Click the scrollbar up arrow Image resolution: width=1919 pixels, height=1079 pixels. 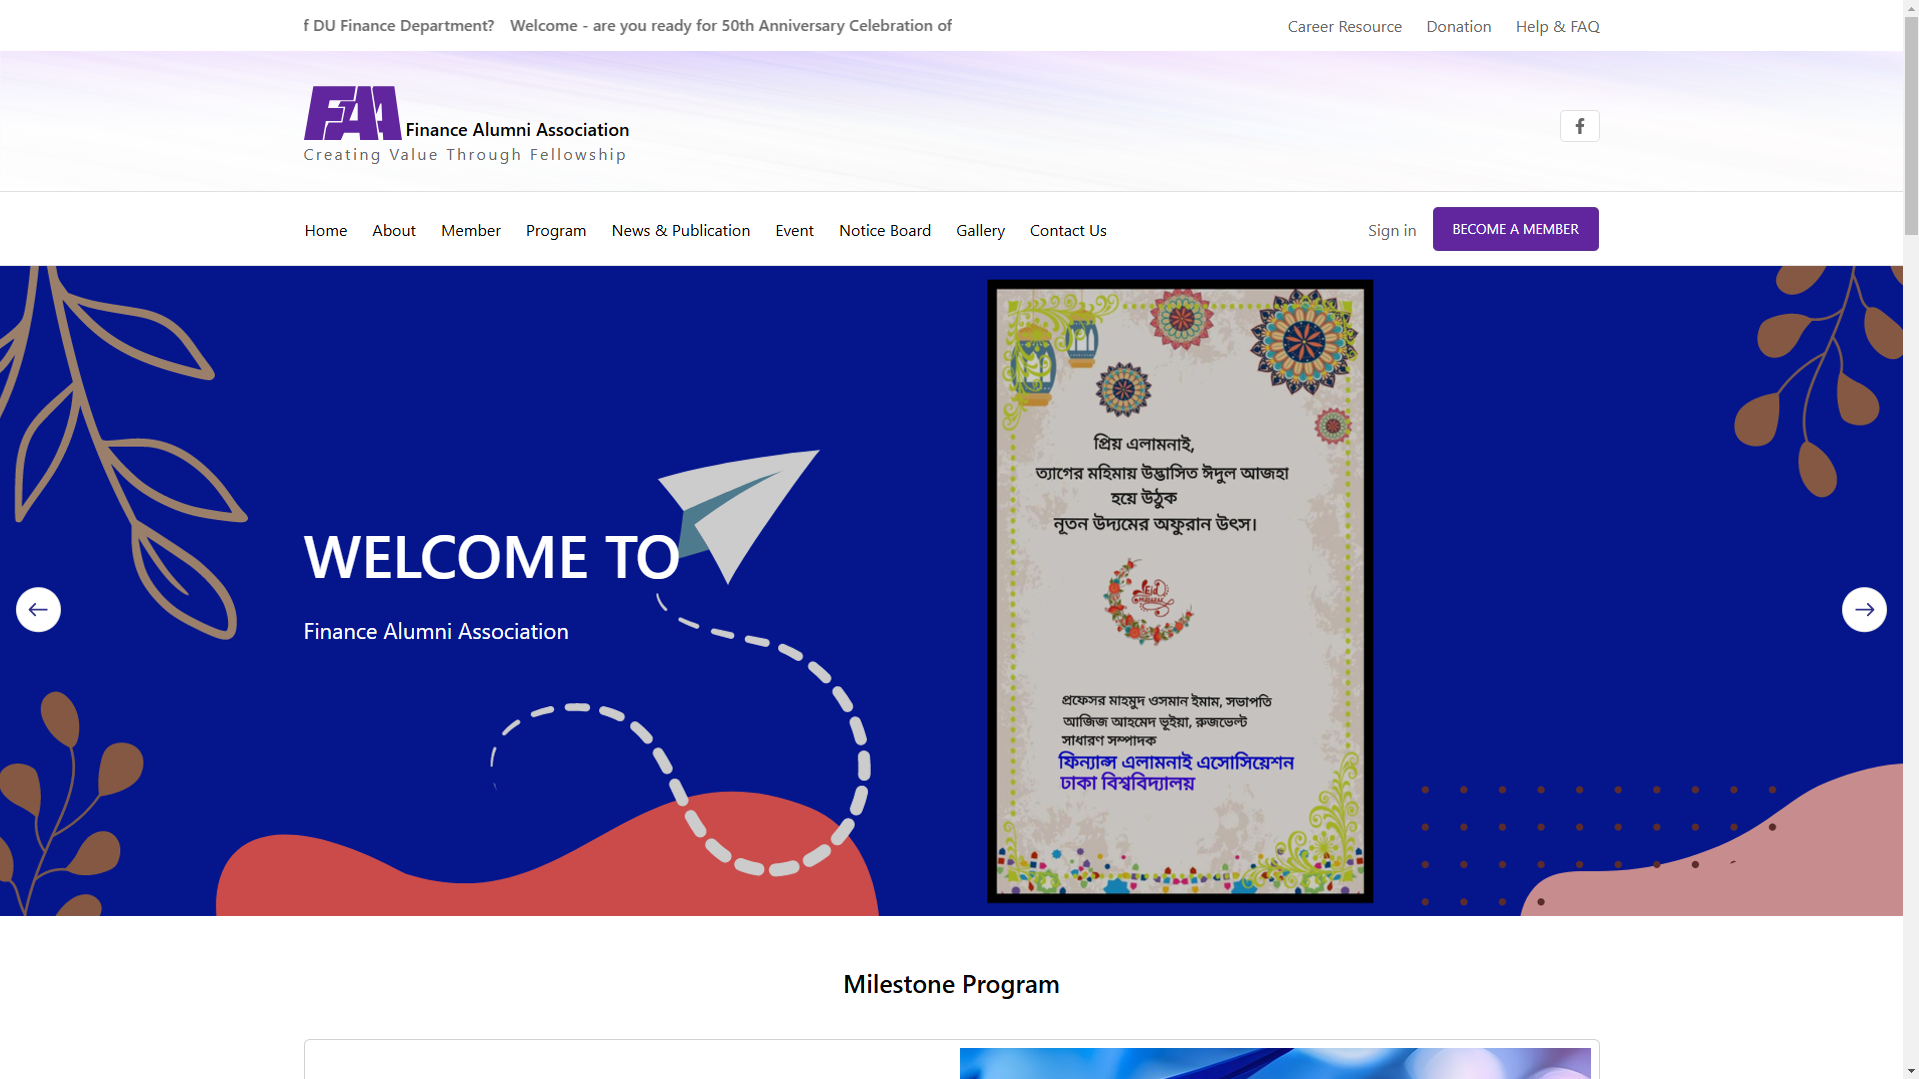(1911, 8)
